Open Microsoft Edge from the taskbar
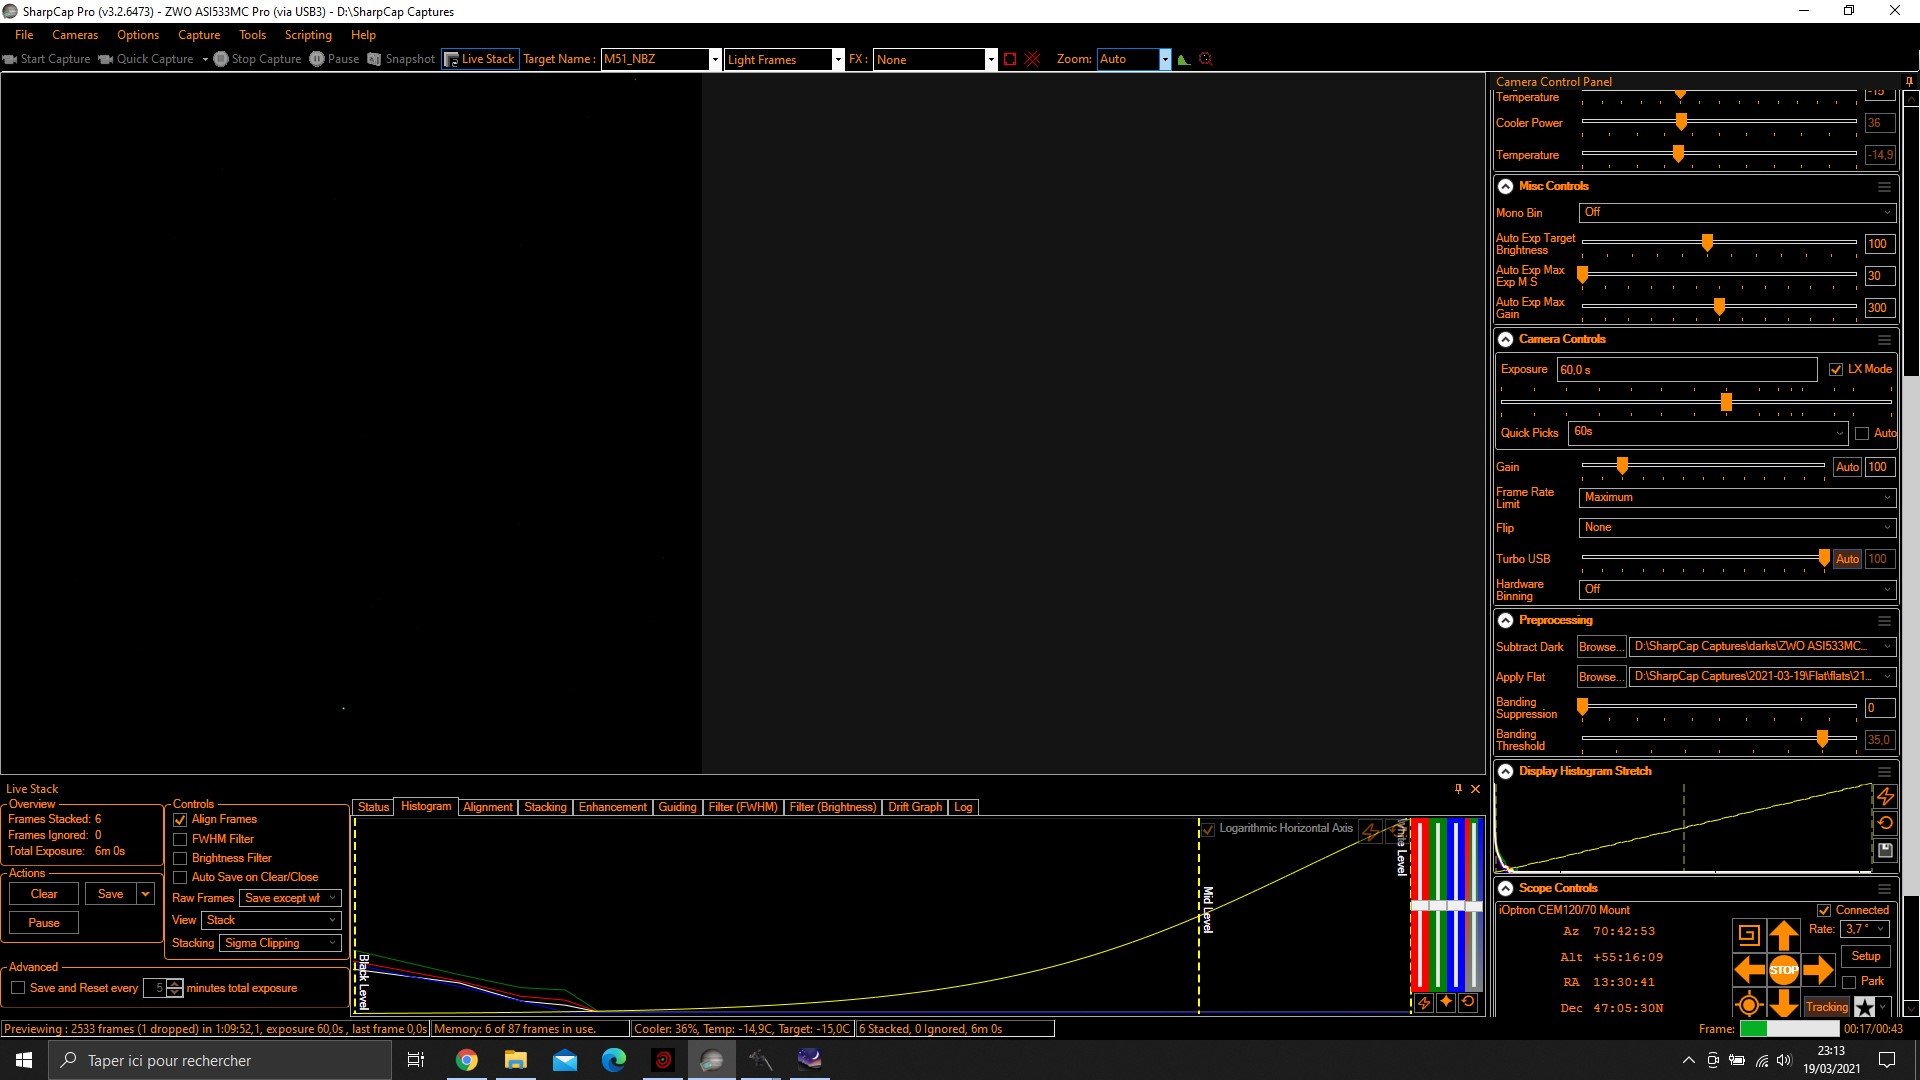The width and height of the screenshot is (1920, 1080). tap(613, 1060)
